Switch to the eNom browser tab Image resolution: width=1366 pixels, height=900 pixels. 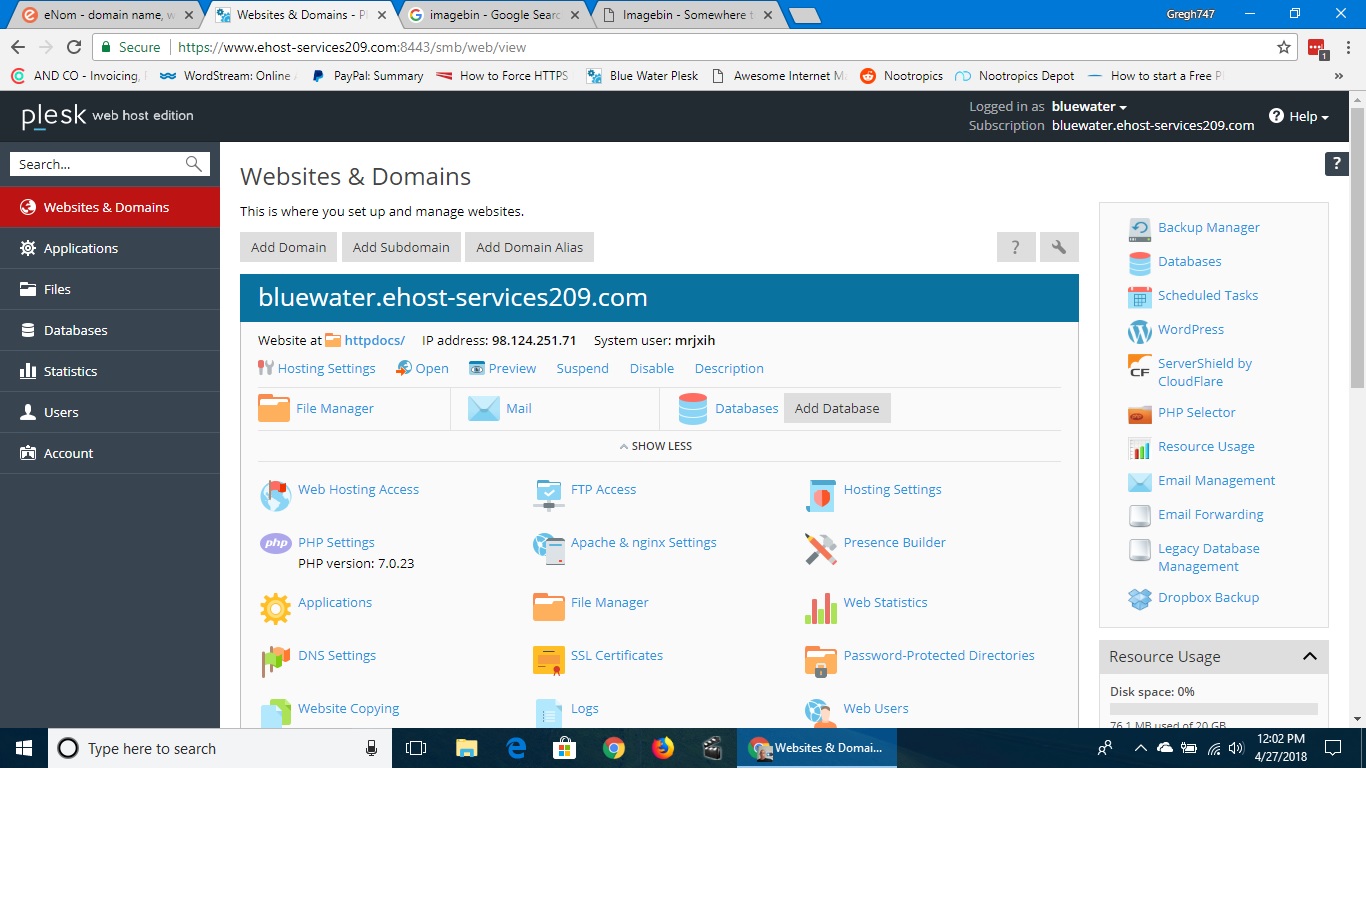(106, 15)
